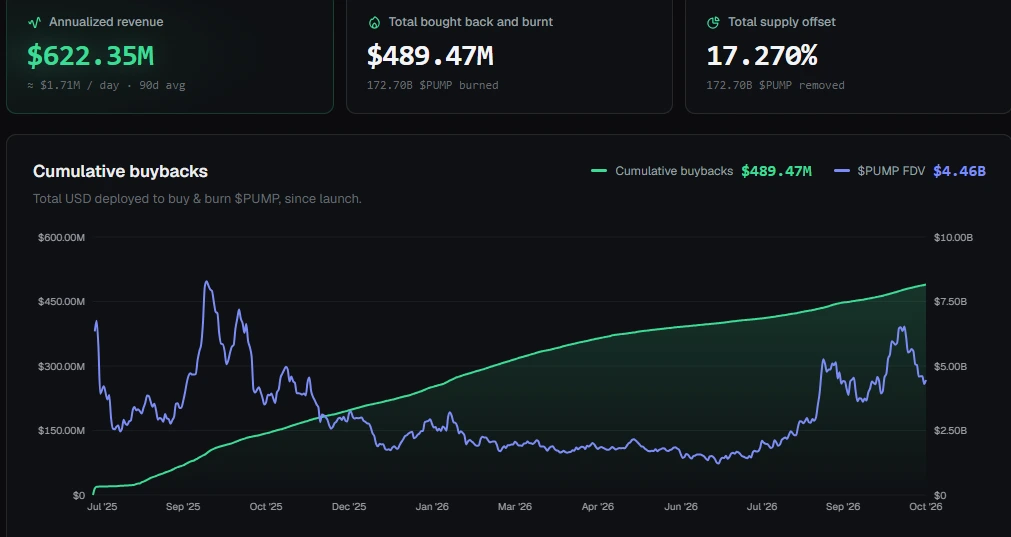Click '172.70B $PUMP burned' caption
The height and width of the screenshot is (537, 1011).
click(x=433, y=85)
